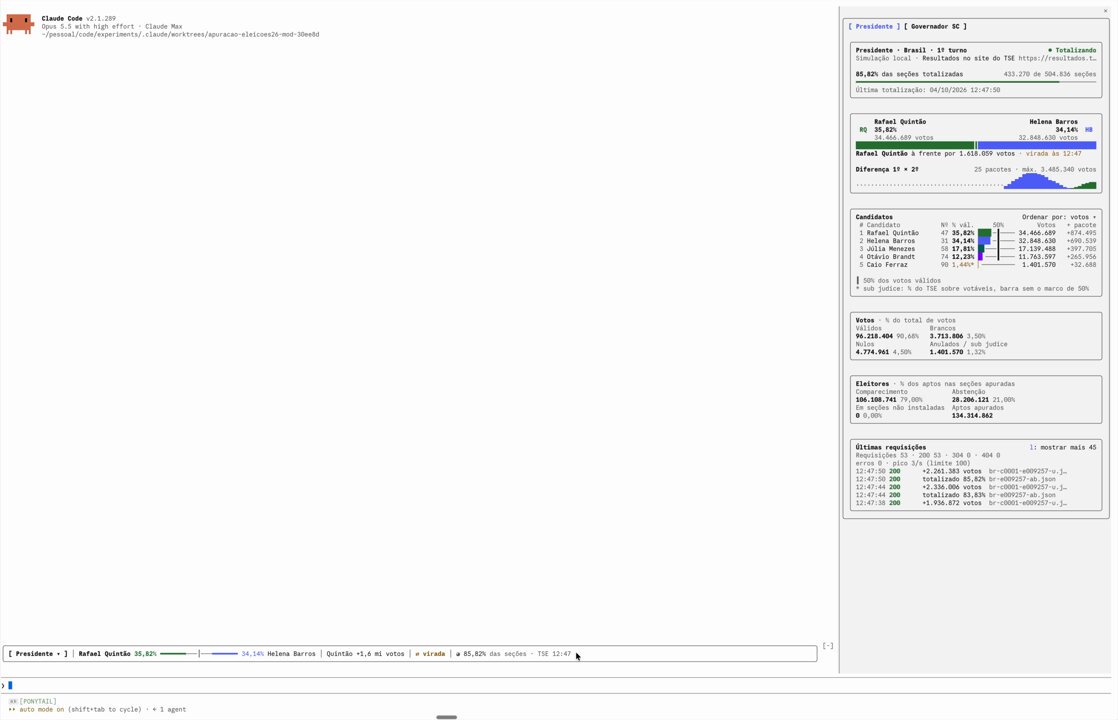This screenshot has width=1118, height=720.
Task: Expand requests with 'mostrar mais 45'
Action: click(x=1062, y=448)
